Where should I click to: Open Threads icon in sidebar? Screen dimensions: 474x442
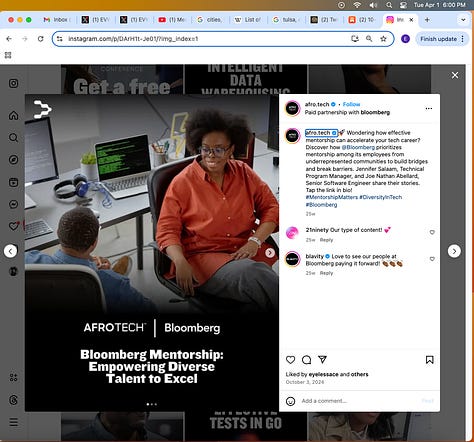pyautogui.click(x=13, y=400)
